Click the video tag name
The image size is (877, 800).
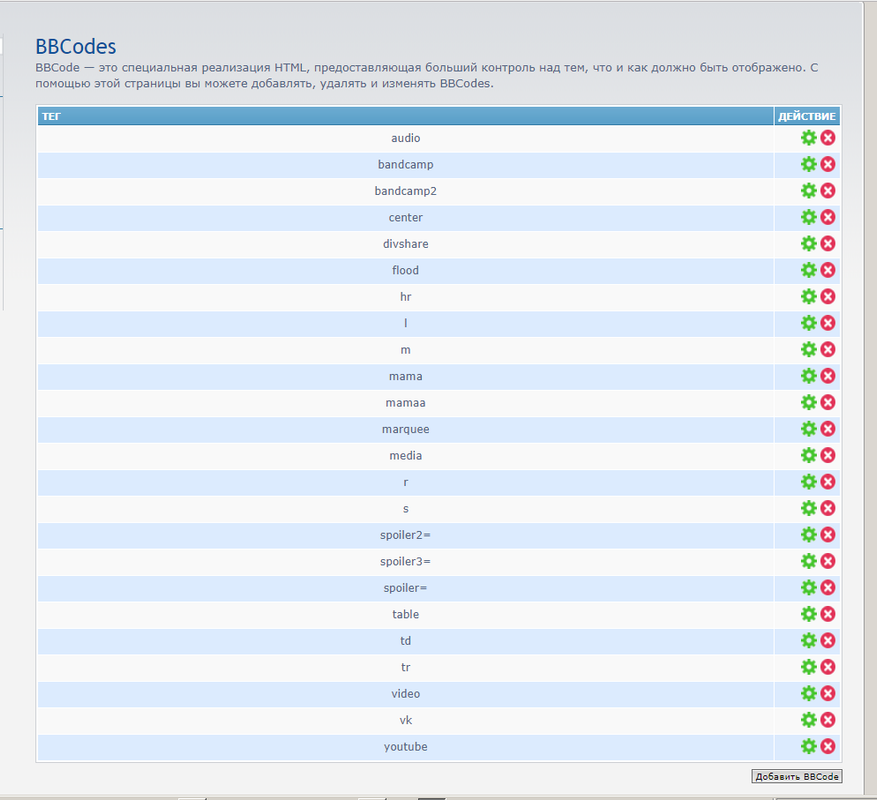pyautogui.click(x=406, y=694)
